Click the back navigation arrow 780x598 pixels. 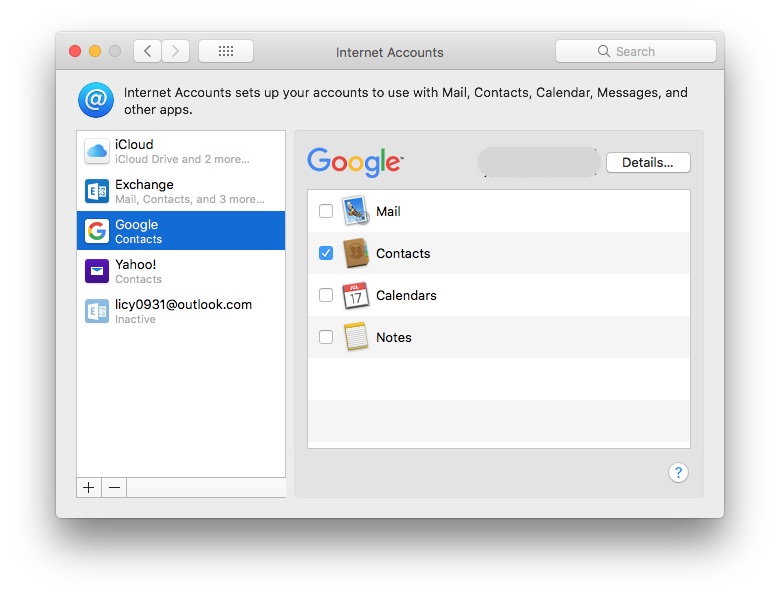click(147, 51)
